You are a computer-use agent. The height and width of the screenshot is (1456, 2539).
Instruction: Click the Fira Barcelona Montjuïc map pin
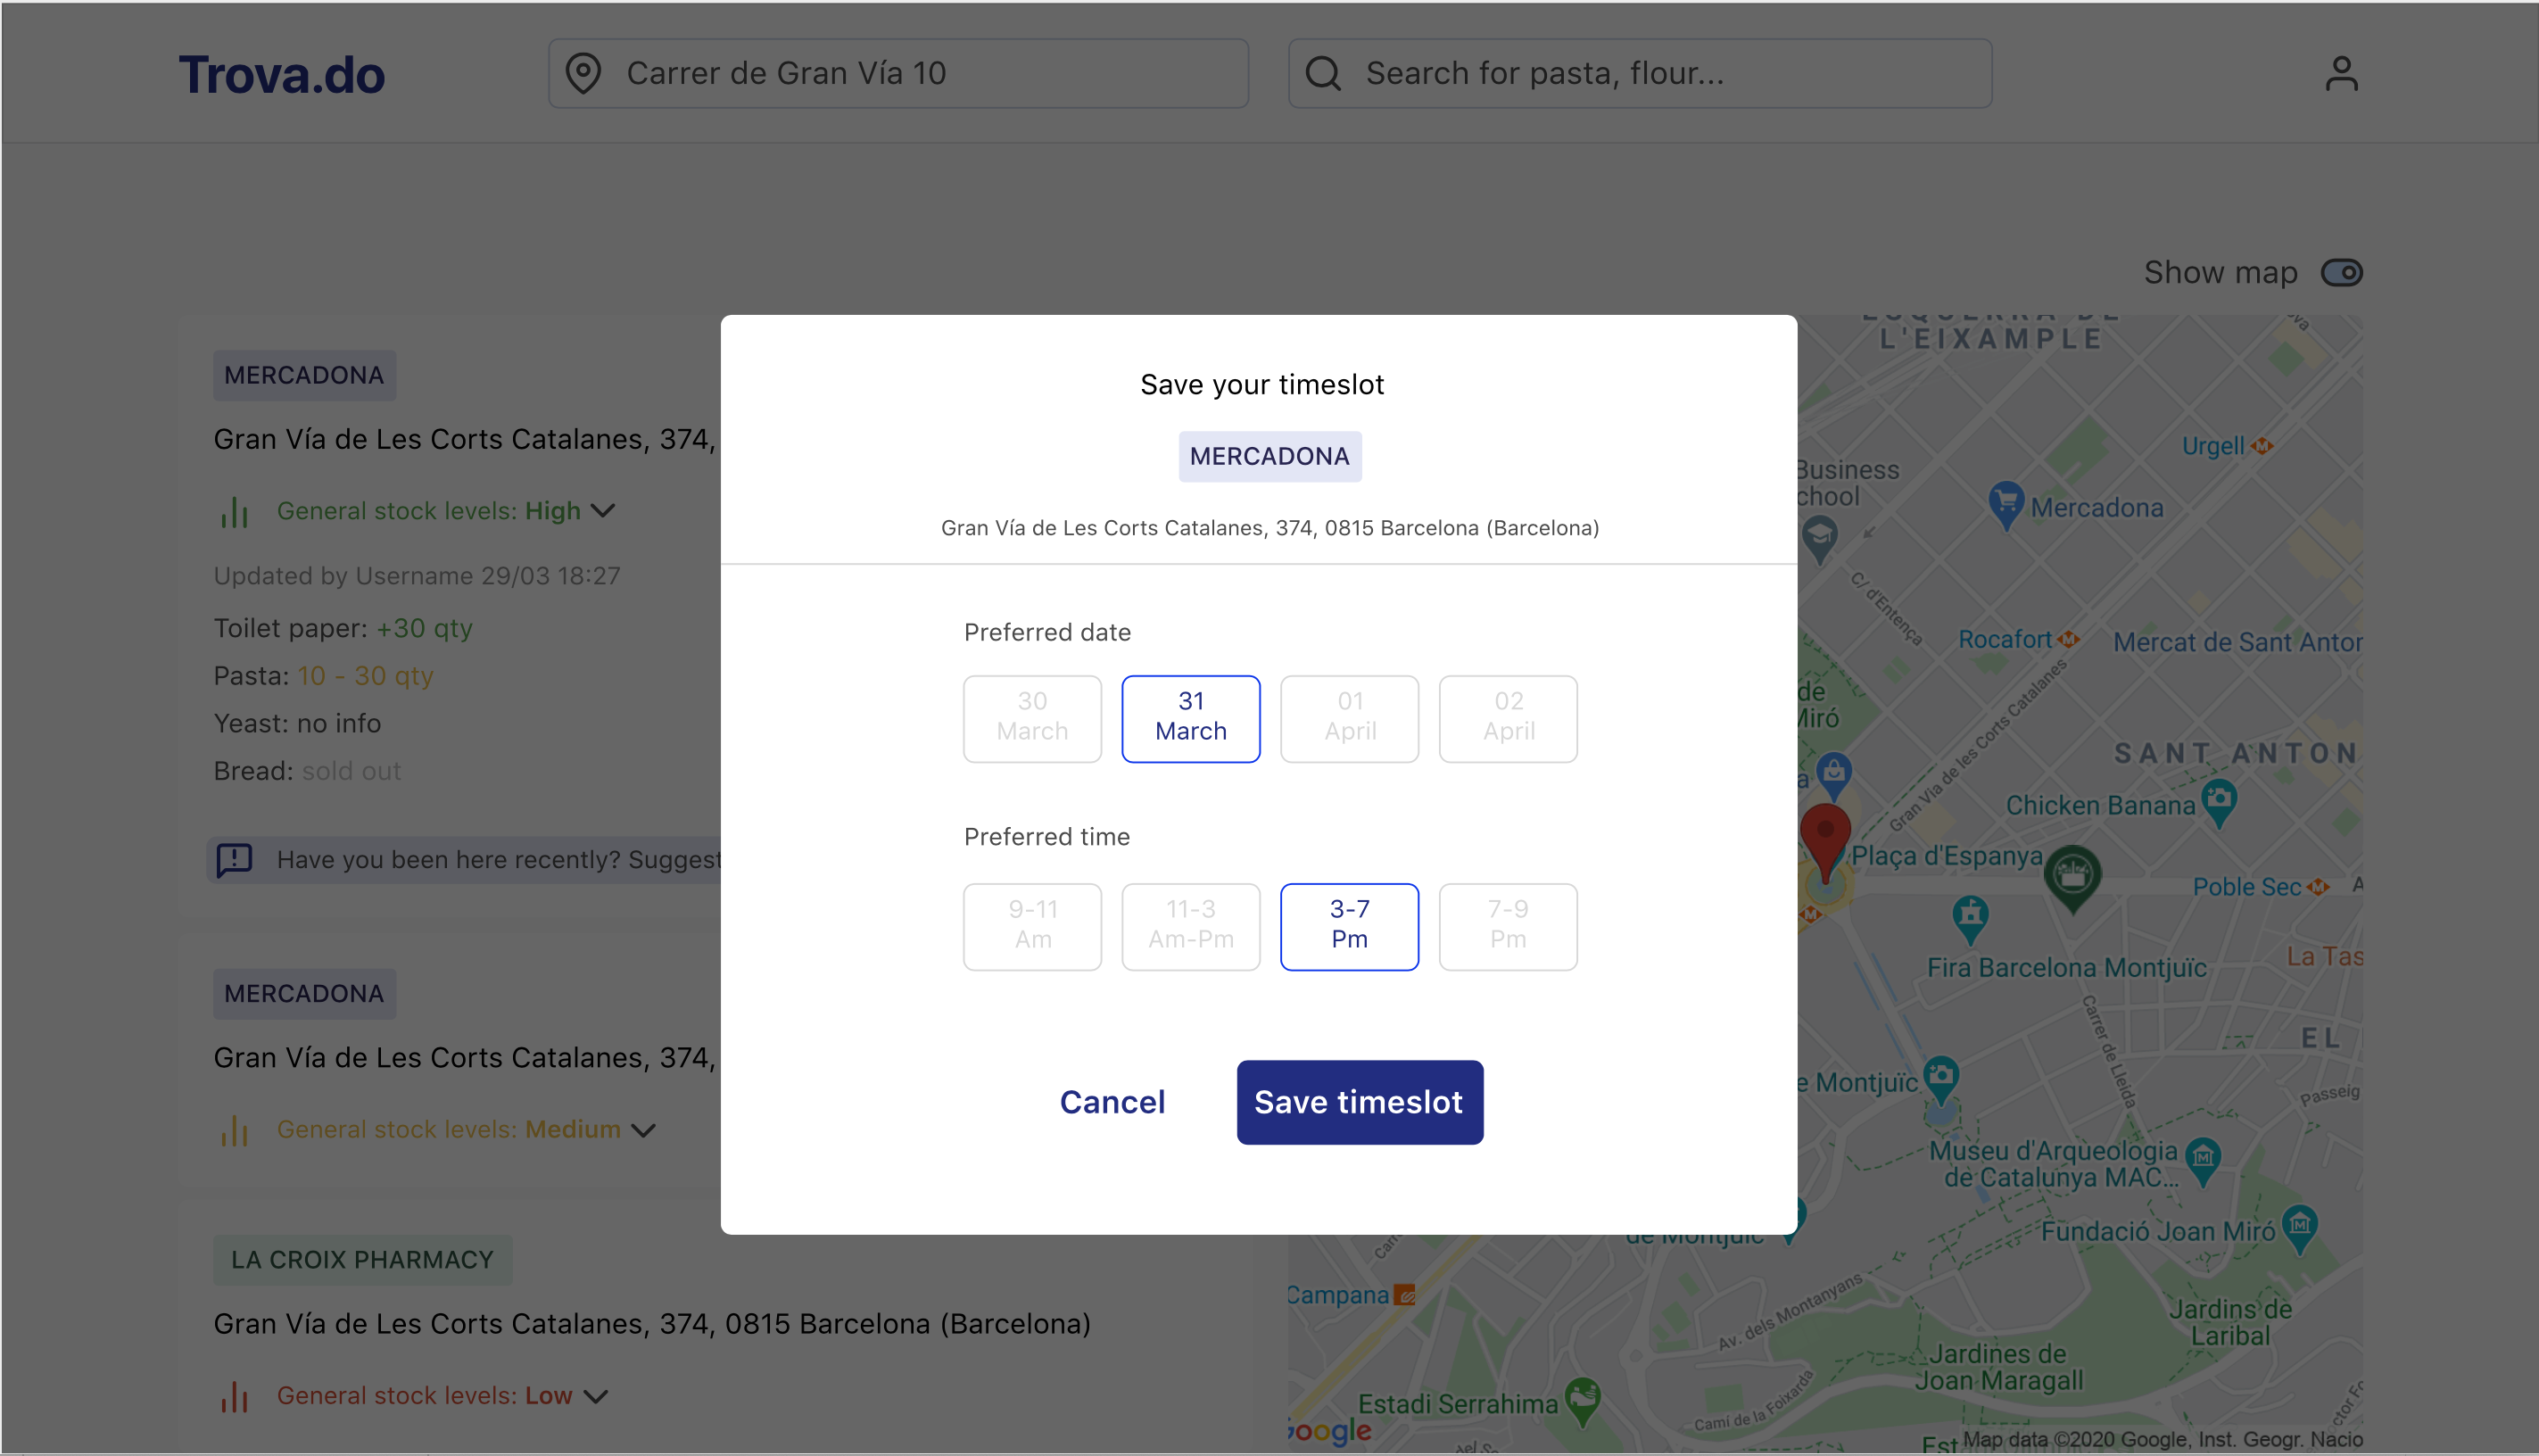pyautogui.click(x=1971, y=919)
